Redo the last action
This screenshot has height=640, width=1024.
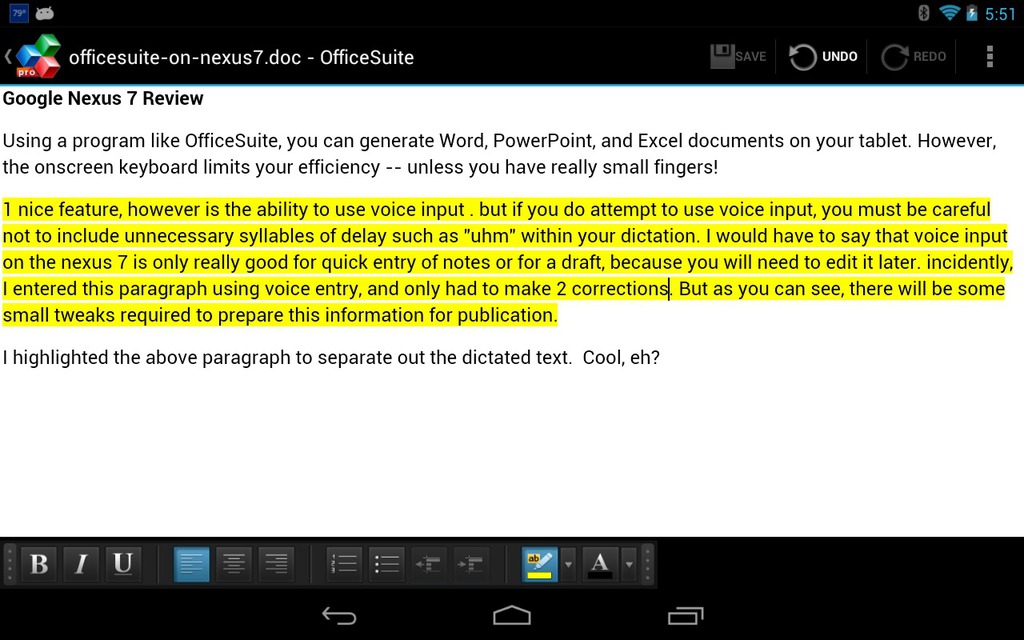[x=914, y=57]
